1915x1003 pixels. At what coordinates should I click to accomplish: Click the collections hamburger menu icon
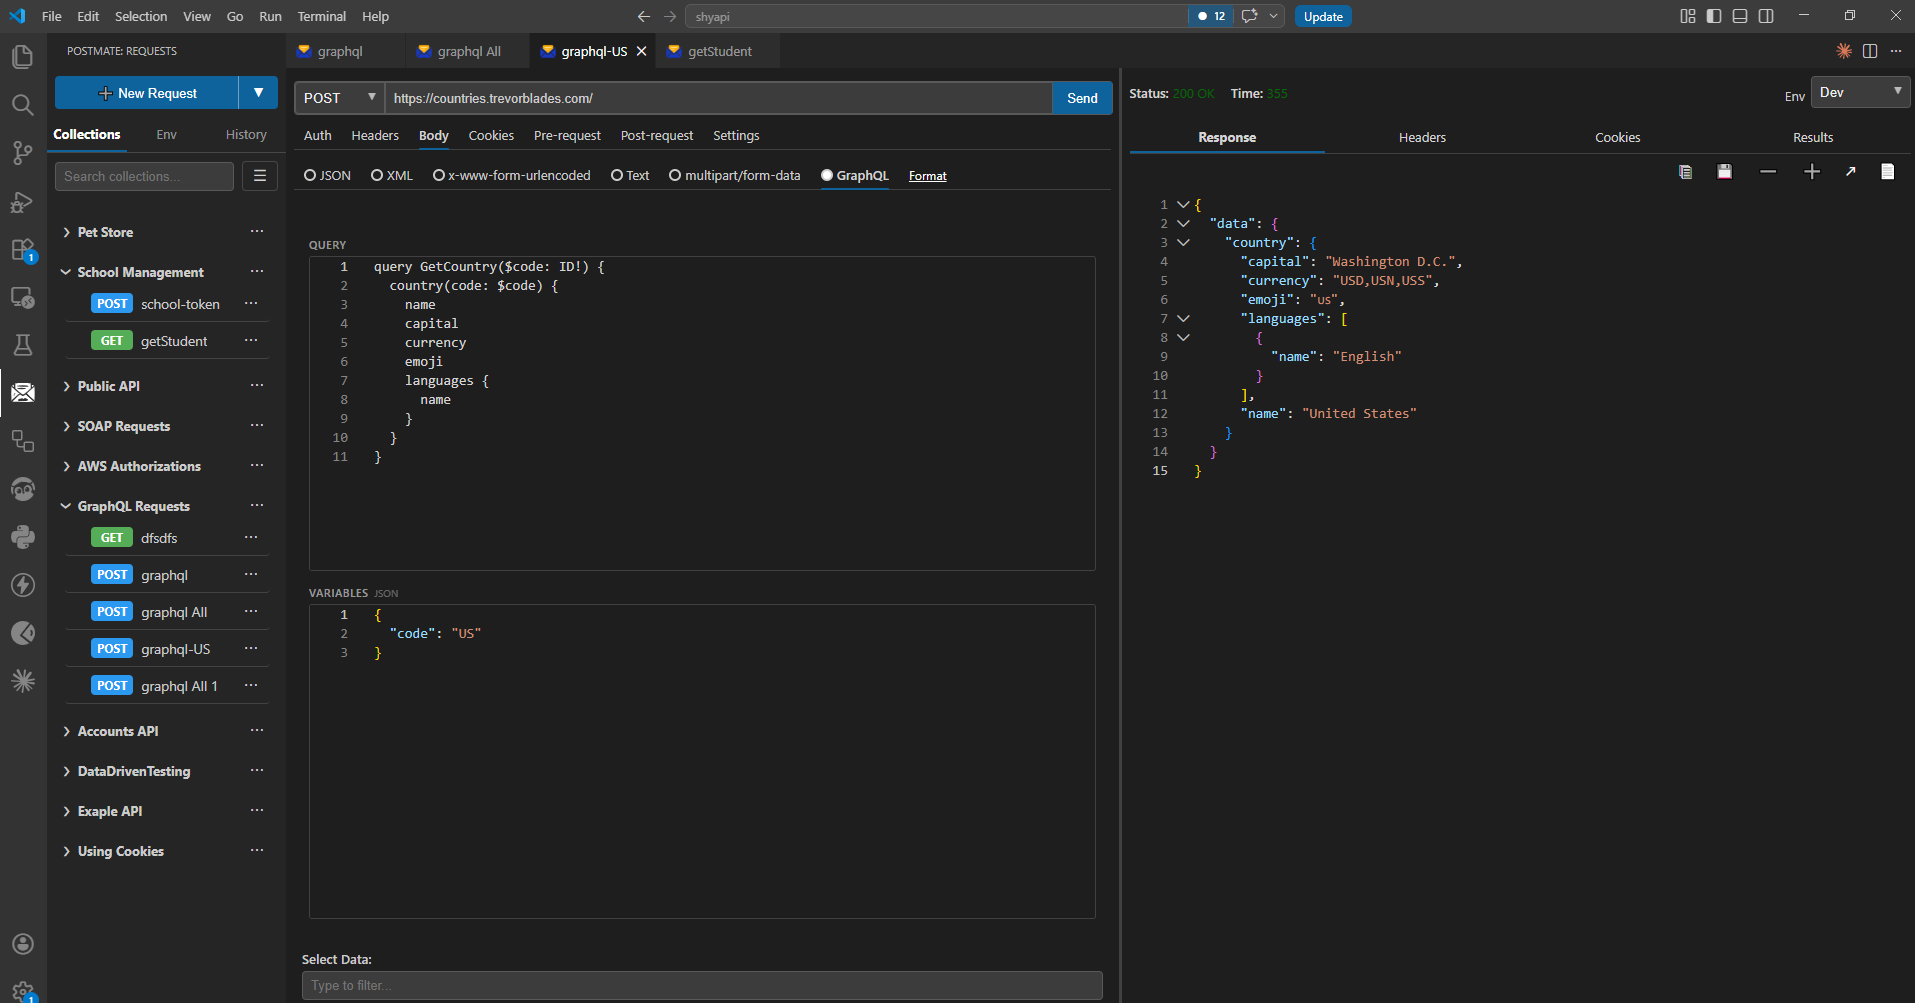click(x=260, y=176)
